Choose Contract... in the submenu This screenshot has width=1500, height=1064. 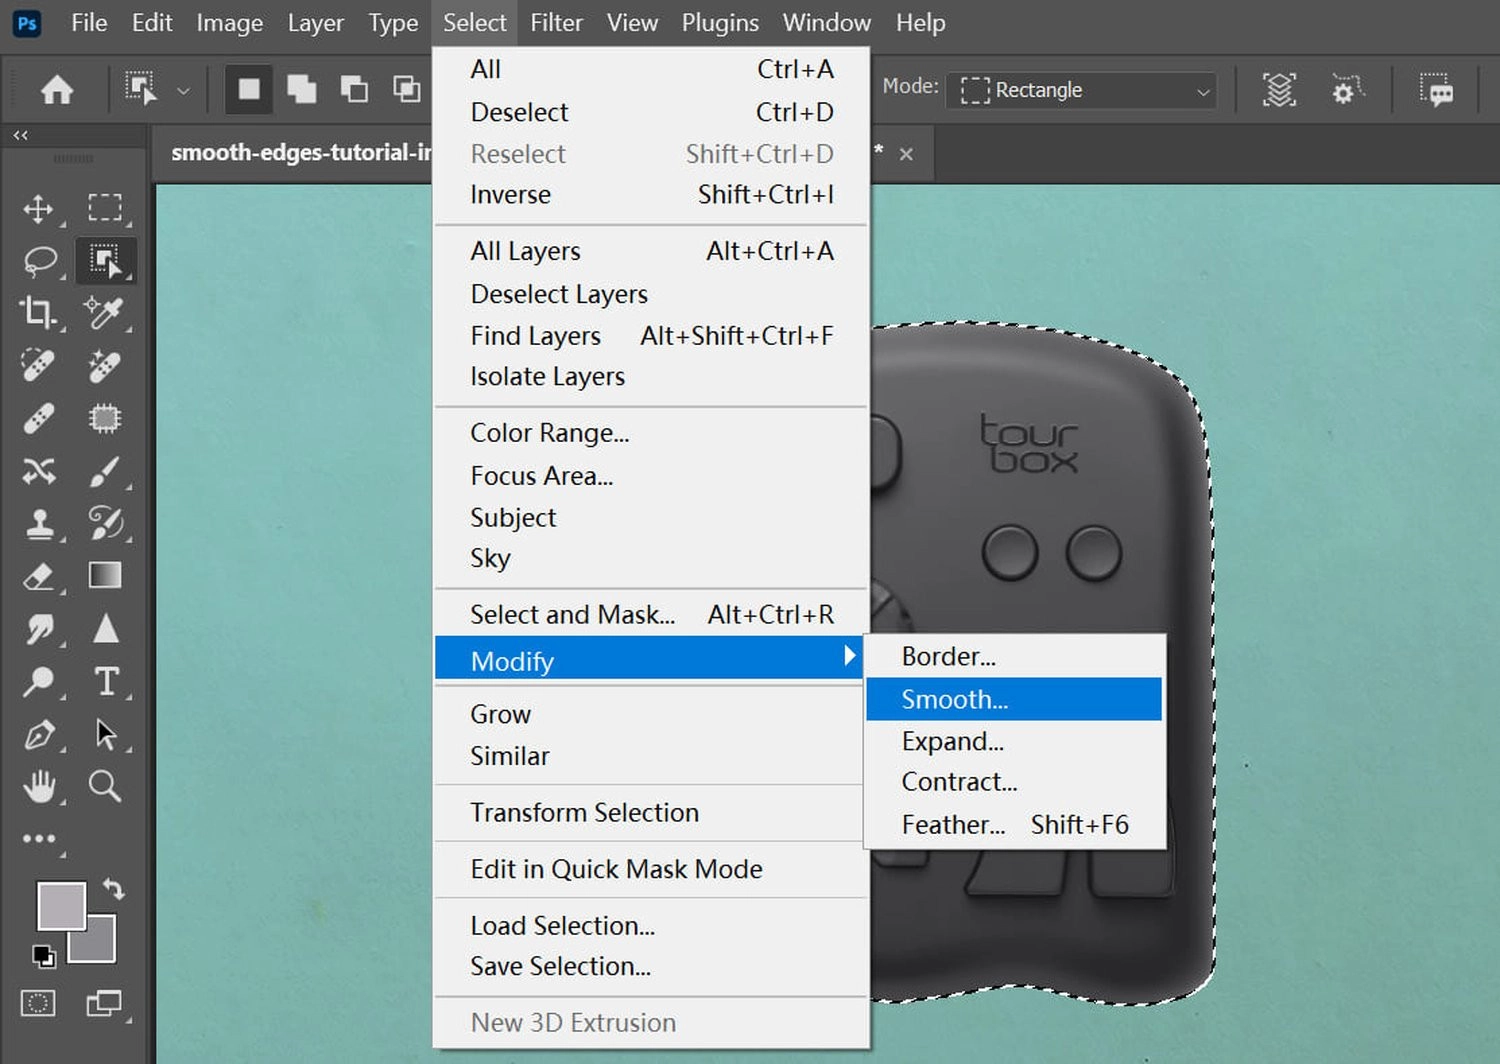point(1014,782)
